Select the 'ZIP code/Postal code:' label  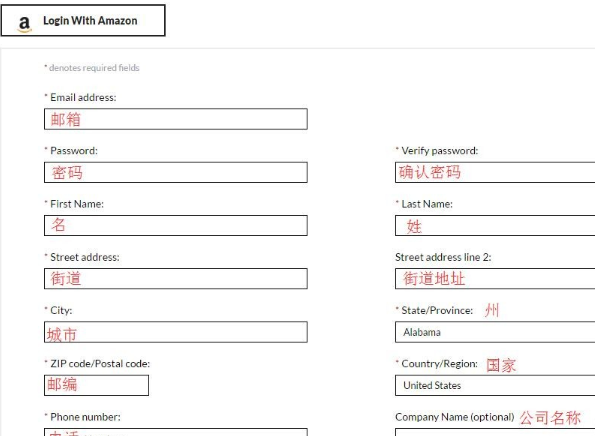coord(100,364)
